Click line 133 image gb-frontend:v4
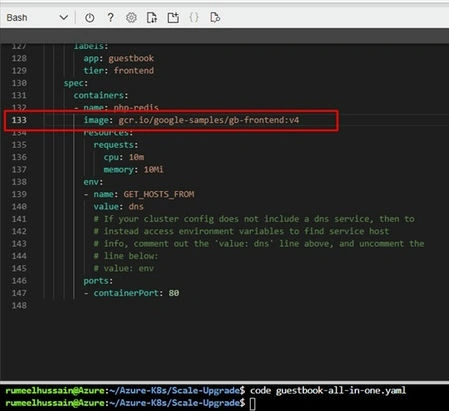This screenshot has height=411, width=449. click(191, 120)
